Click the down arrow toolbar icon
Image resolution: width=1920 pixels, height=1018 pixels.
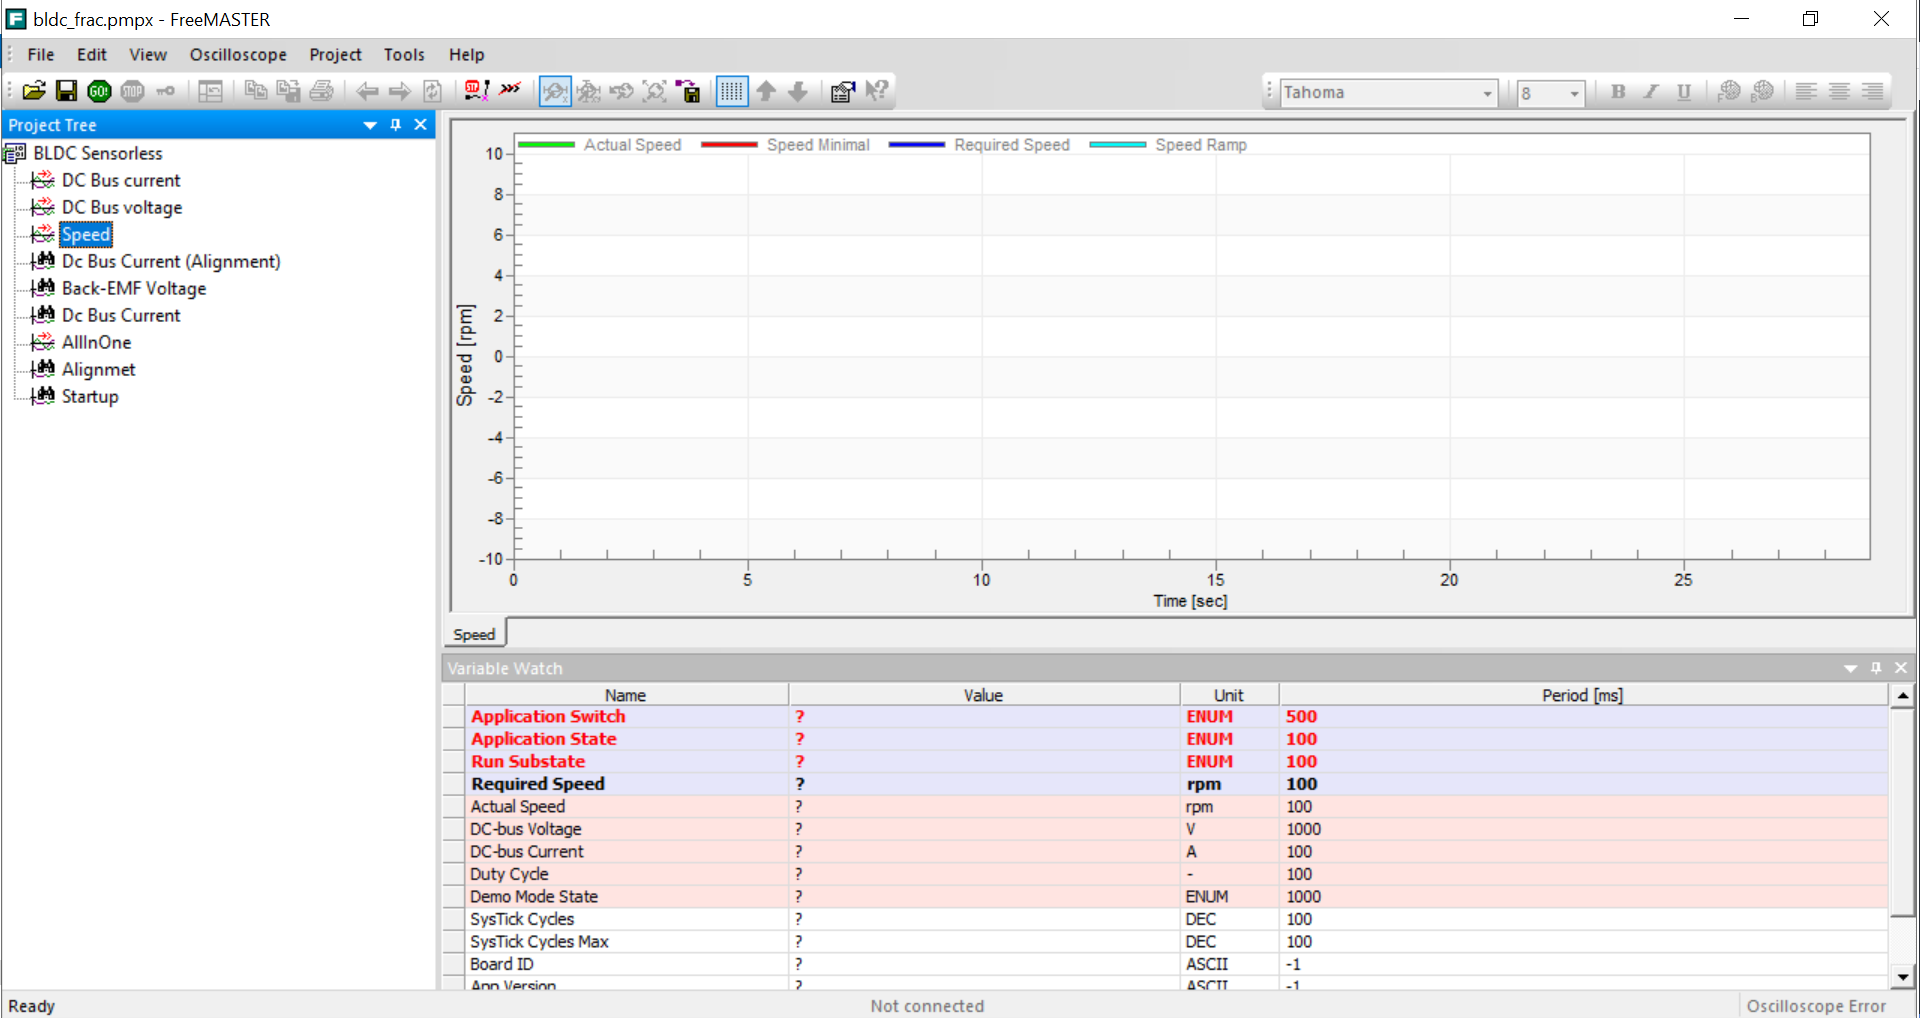click(798, 91)
